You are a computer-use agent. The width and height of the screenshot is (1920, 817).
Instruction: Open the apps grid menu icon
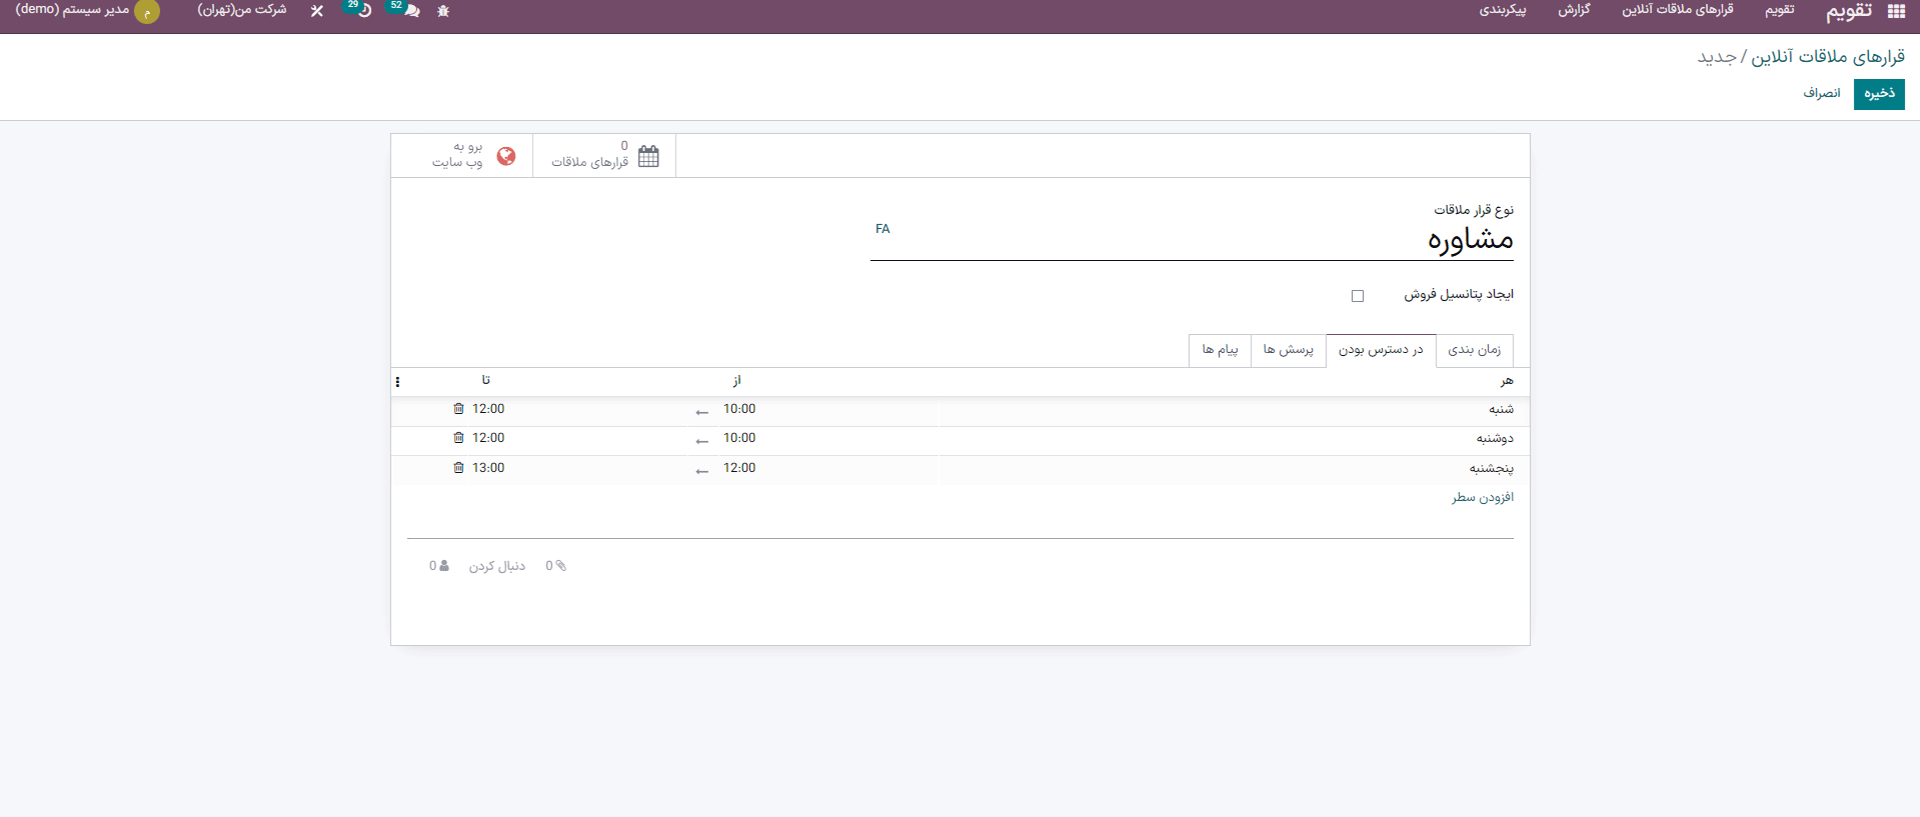[1896, 11]
